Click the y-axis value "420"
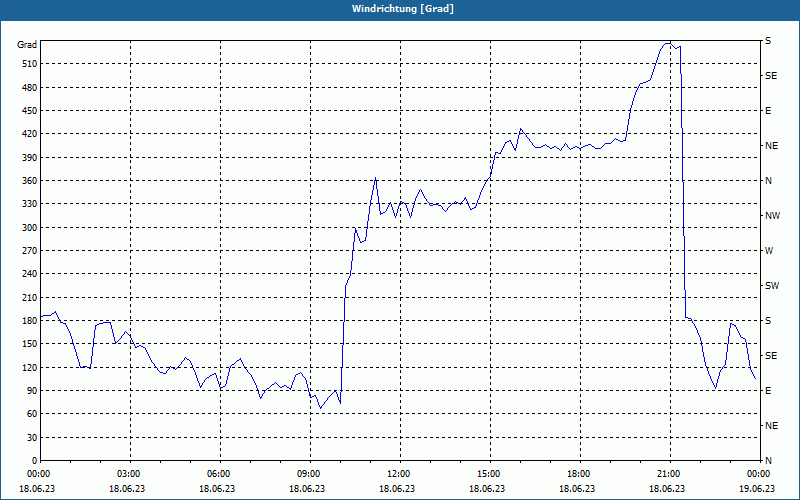Screen dimensions: 800x500 click(30, 134)
